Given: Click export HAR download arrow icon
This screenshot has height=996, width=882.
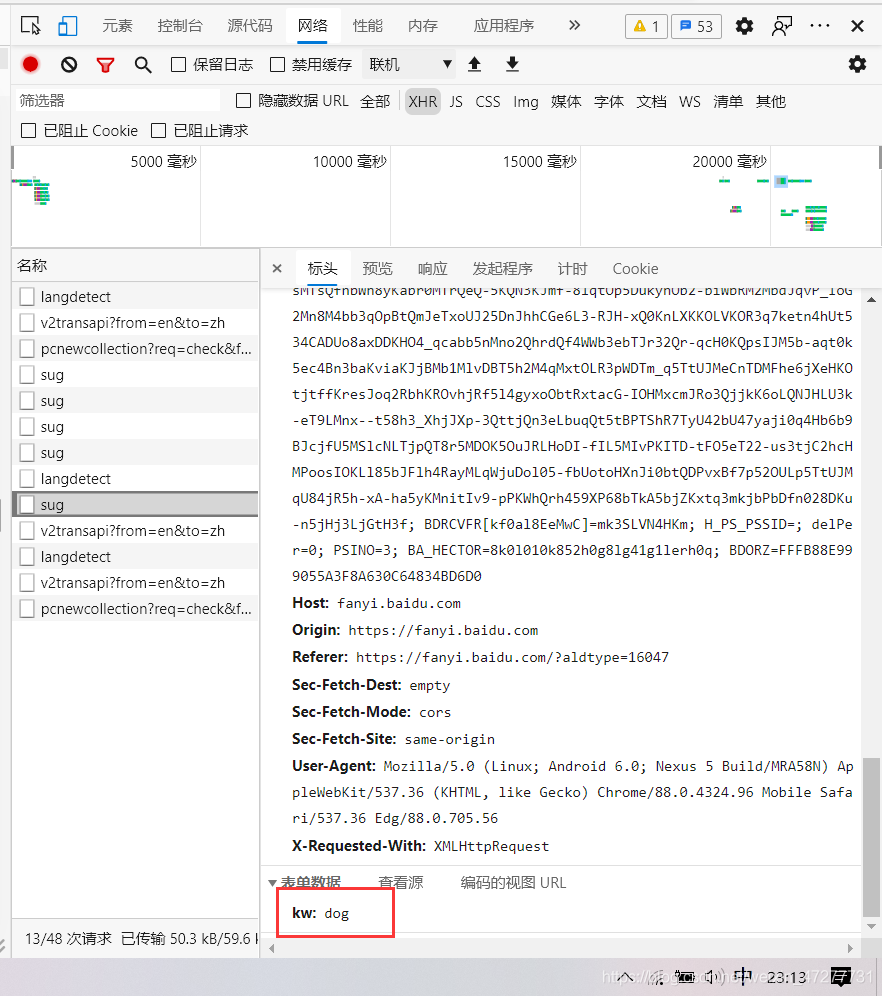Looking at the screenshot, I should (x=512, y=64).
